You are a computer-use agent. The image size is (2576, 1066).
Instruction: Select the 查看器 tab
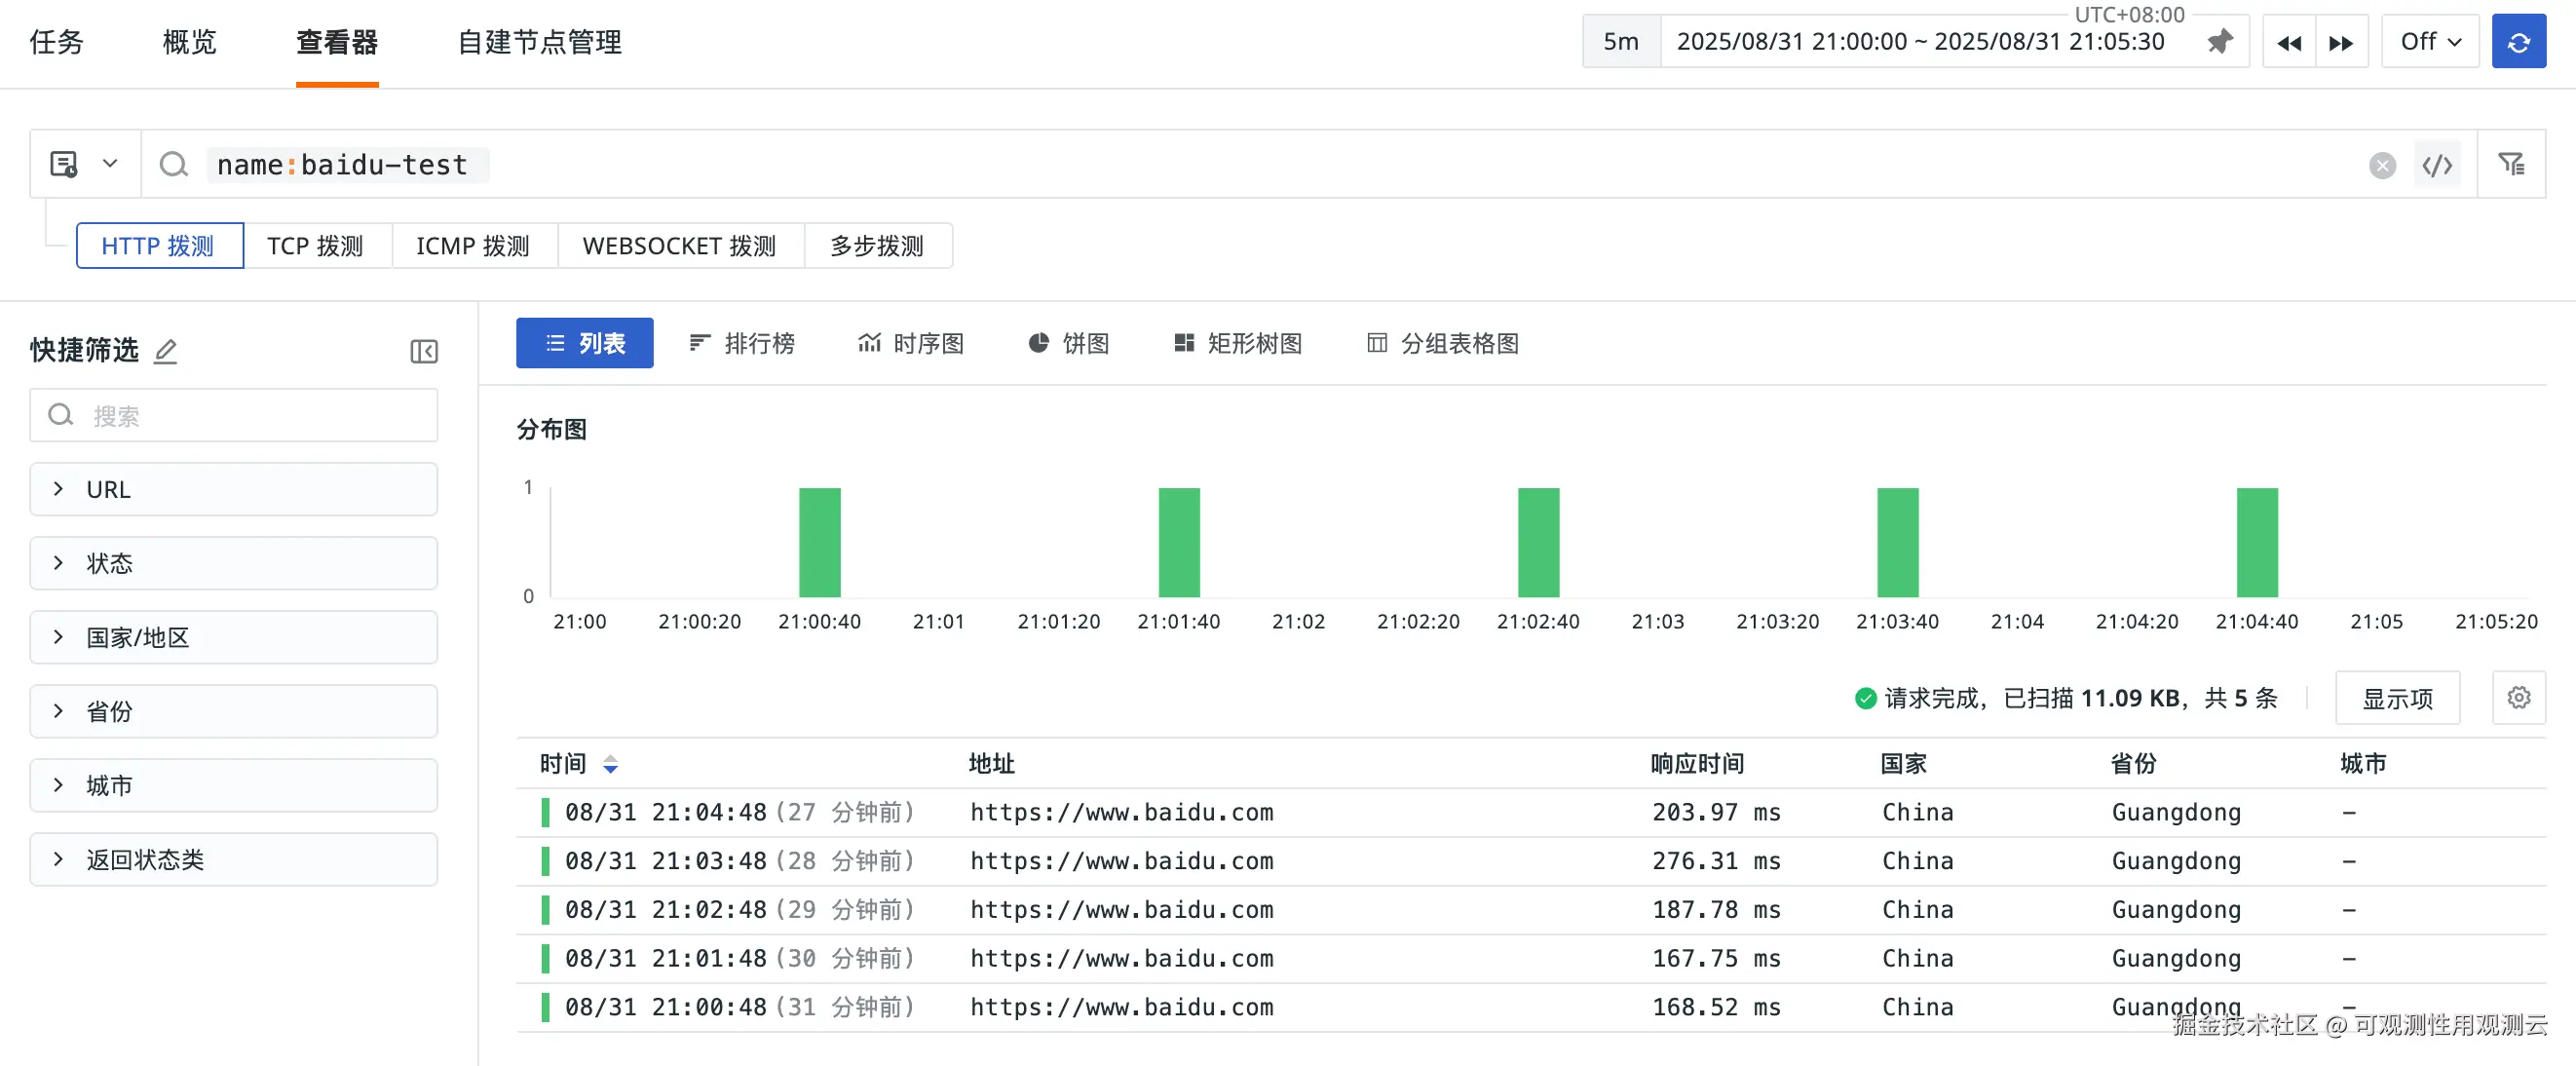(x=337, y=42)
